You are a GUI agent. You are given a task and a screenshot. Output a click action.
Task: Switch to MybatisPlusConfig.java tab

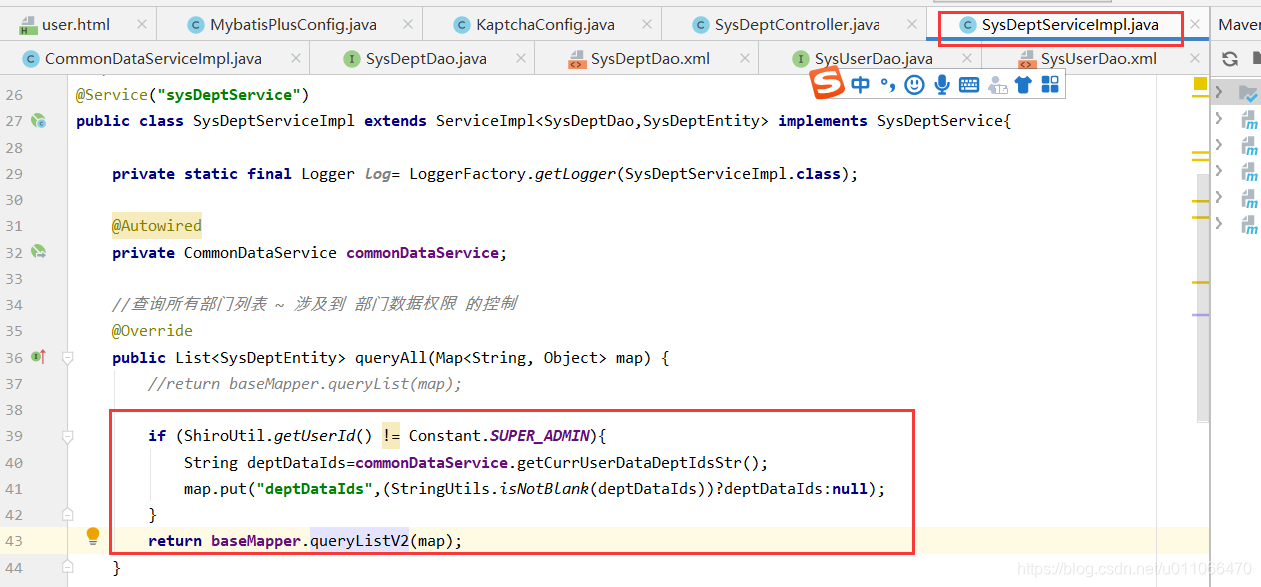point(290,24)
